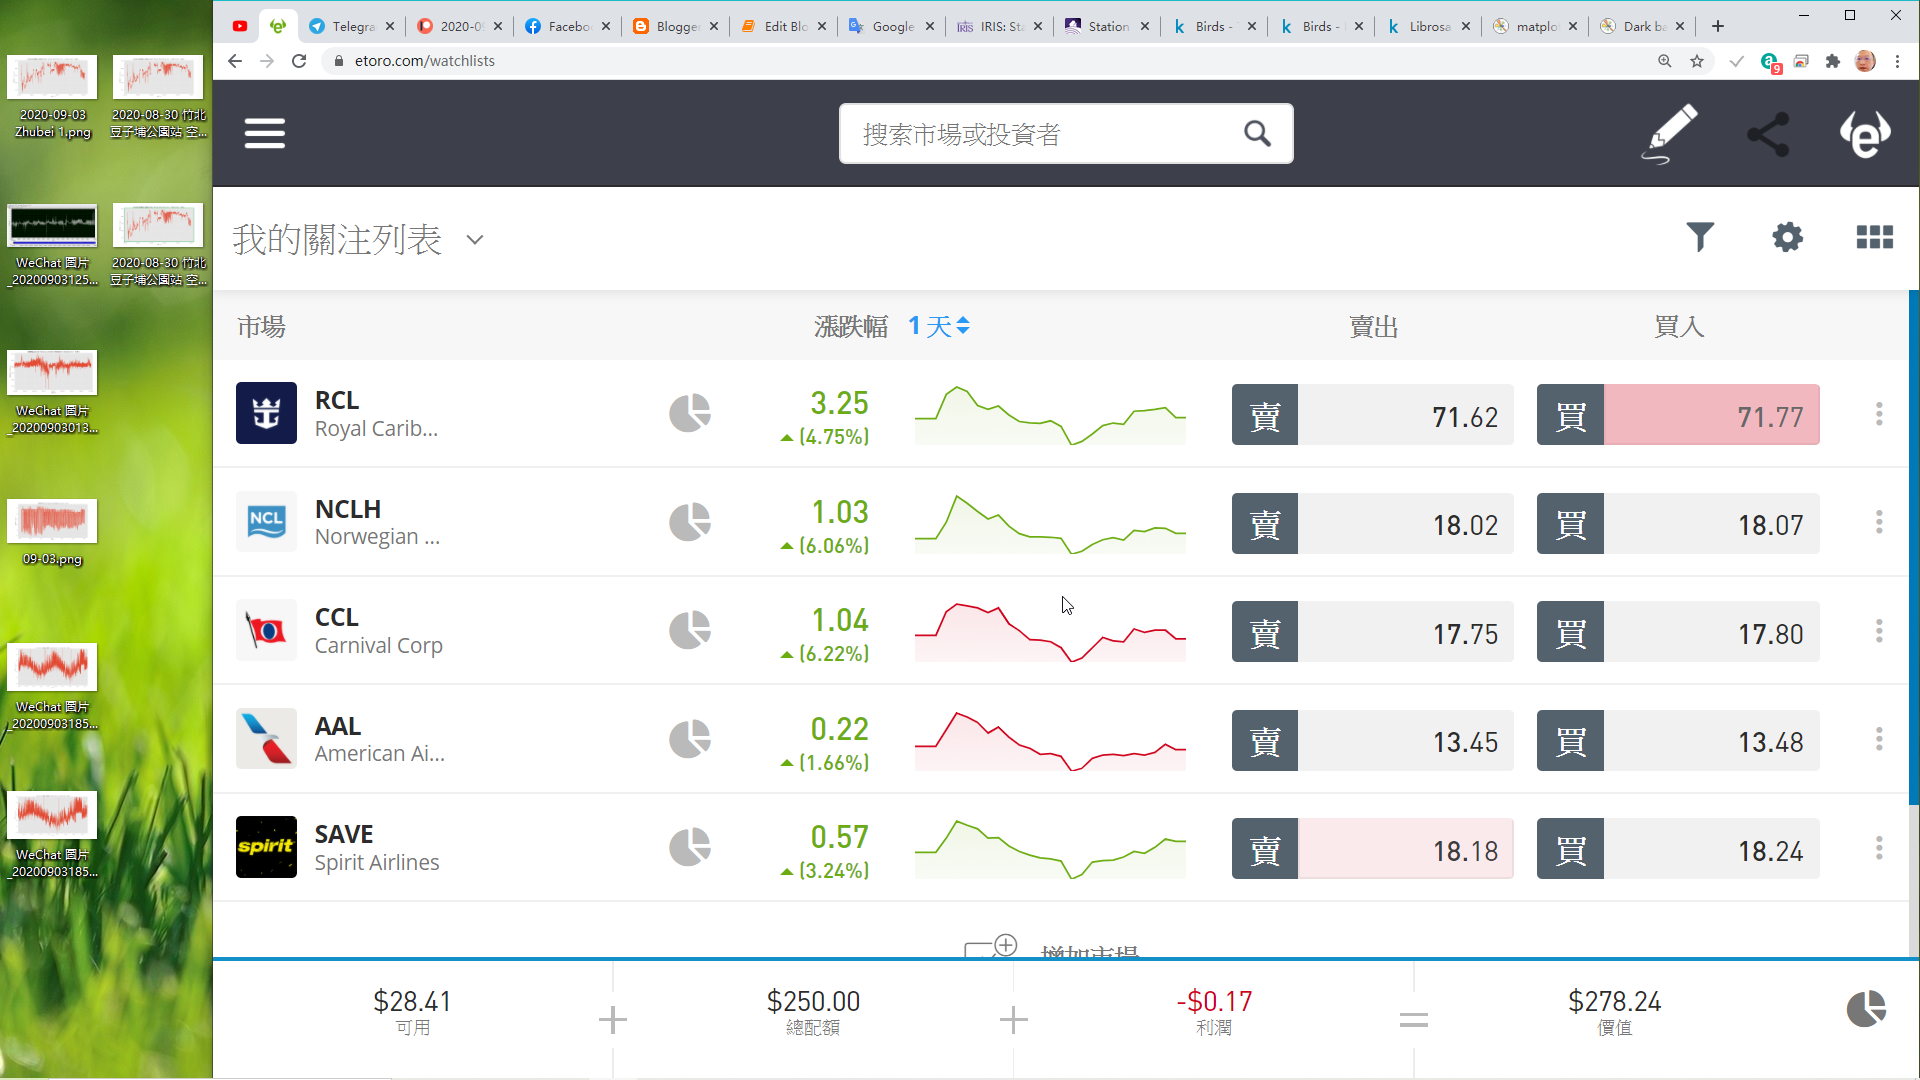Click the browser address bar URL
Image resolution: width=1920 pixels, height=1080 pixels.
pyautogui.click(x=425, y=61)
